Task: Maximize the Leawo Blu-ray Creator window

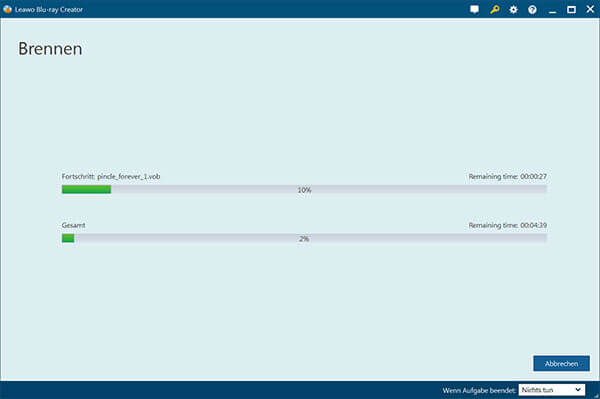Action: click(571, 10)
